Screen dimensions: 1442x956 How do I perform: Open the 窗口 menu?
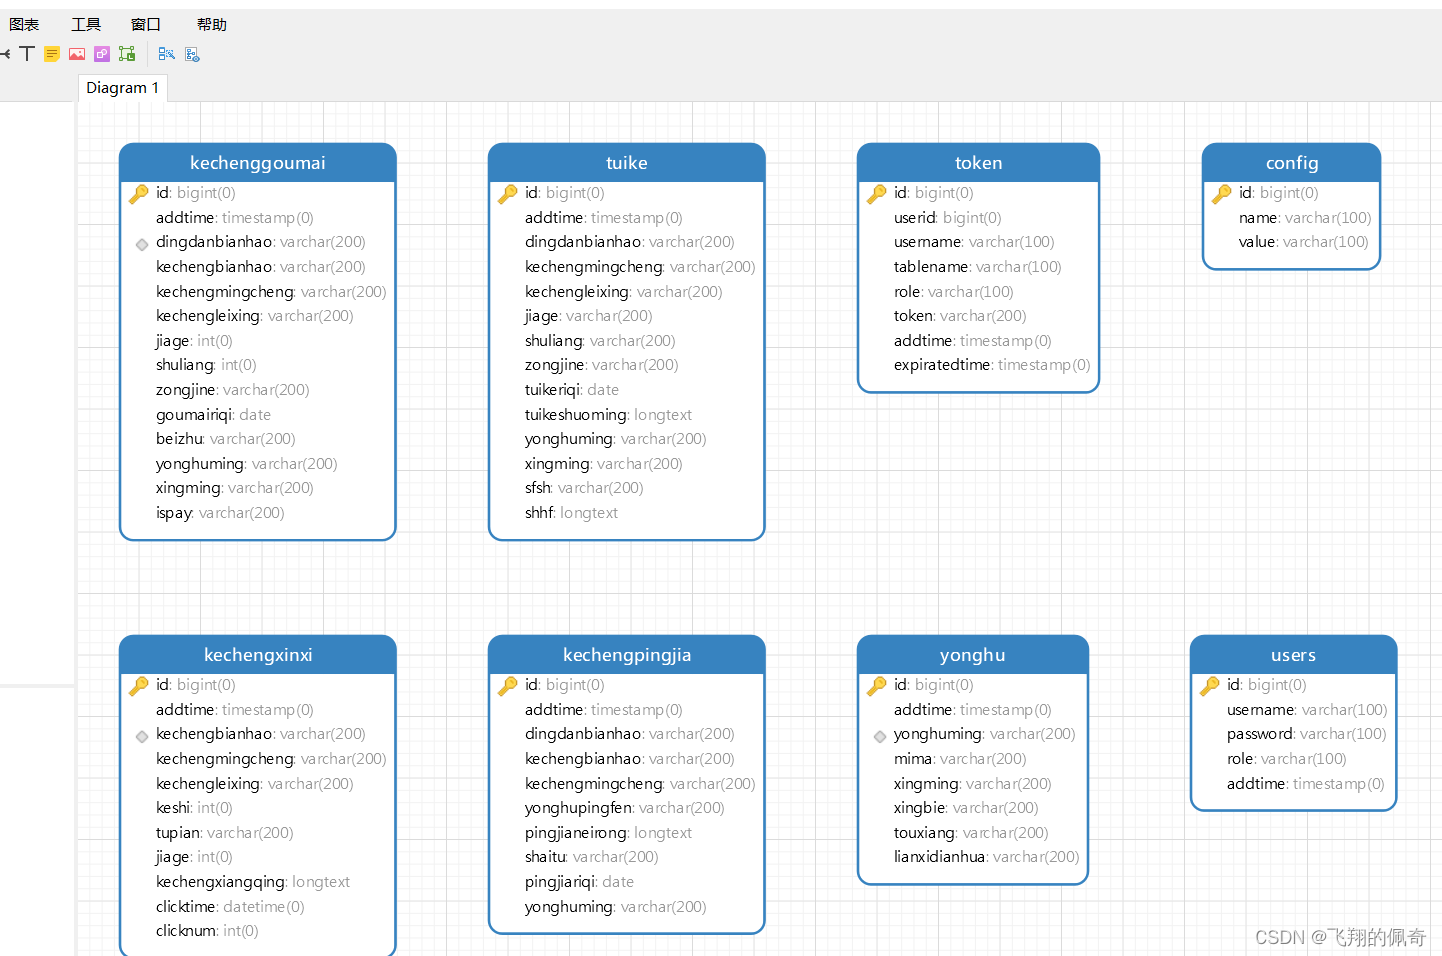tap(146, 25)
